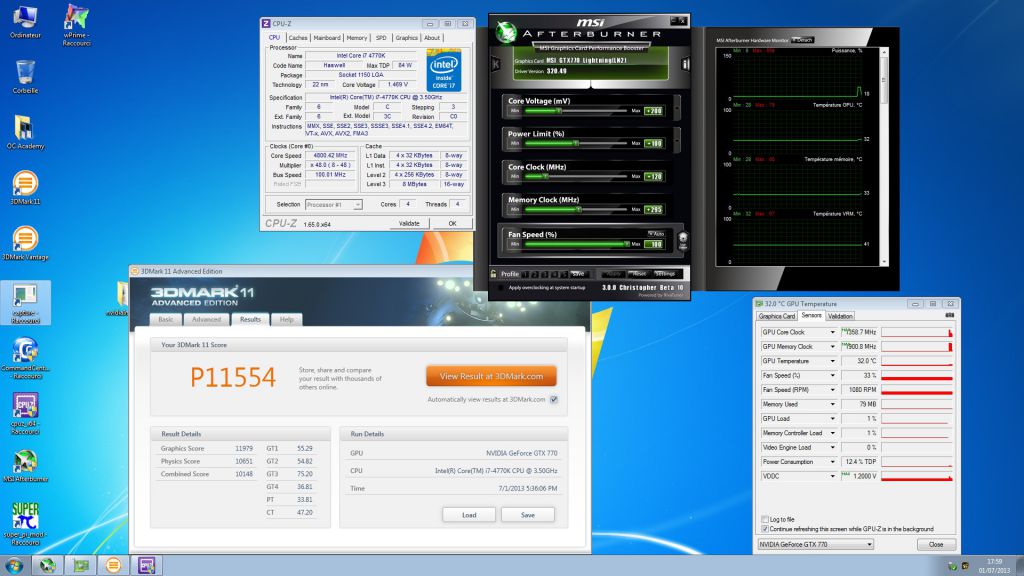Image resolution: width=1024 pixels, height=576 pixels.
Task: Enable Log to file in GPU-Z
Action: click(765, 520)
